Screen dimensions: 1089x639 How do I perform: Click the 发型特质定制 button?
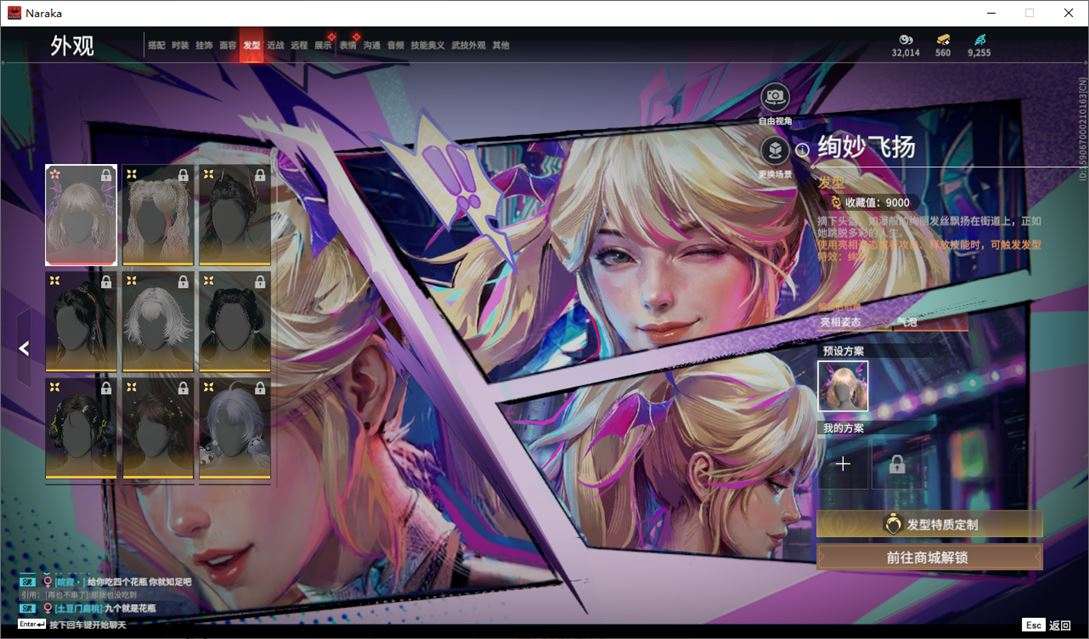[929, 524]
